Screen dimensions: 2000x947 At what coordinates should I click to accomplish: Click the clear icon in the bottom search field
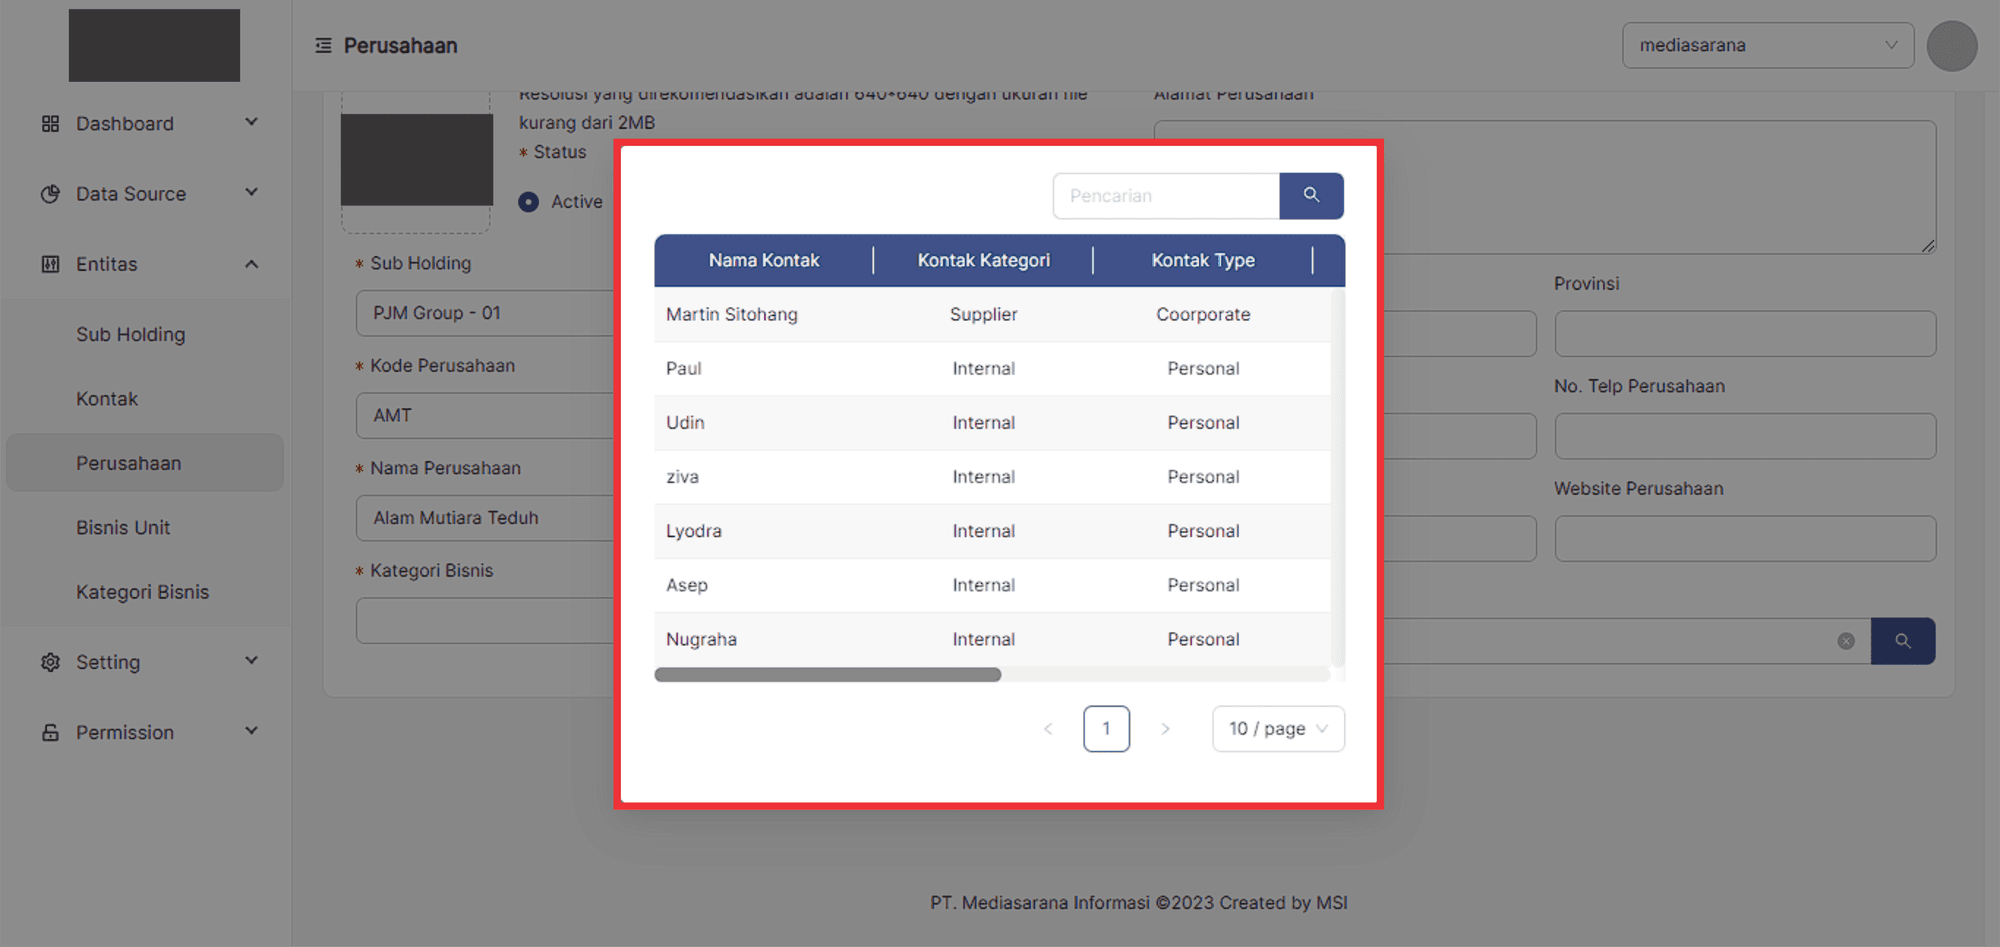[x=1846, y=641]
